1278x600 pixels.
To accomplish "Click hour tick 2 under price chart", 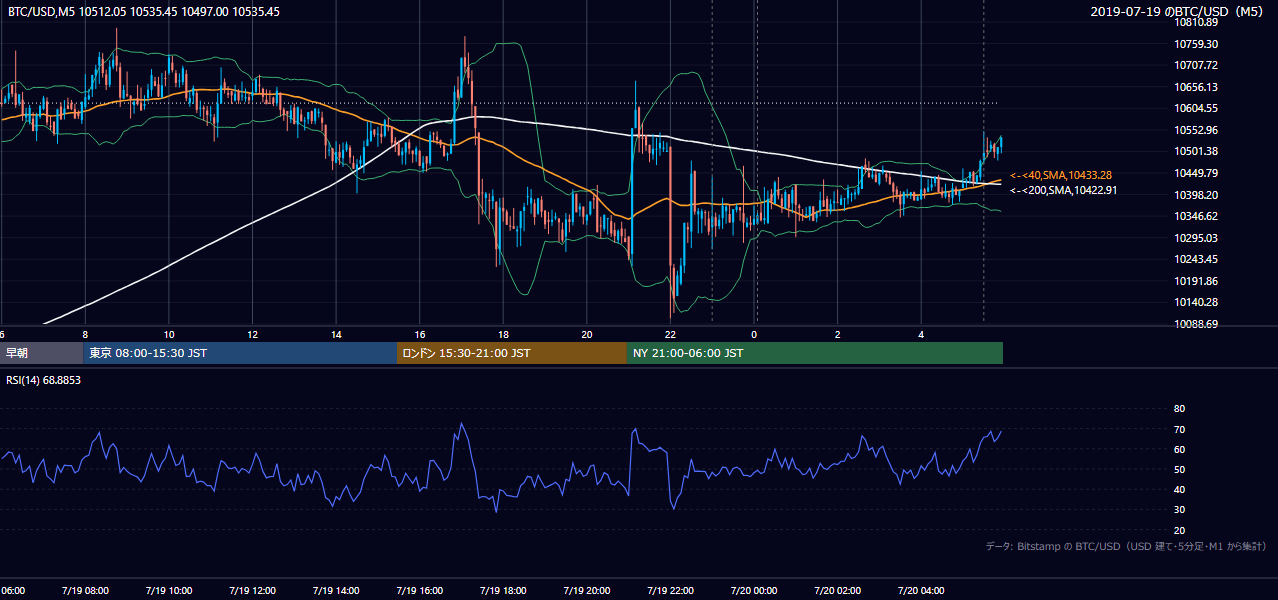I will pos(837,334).
